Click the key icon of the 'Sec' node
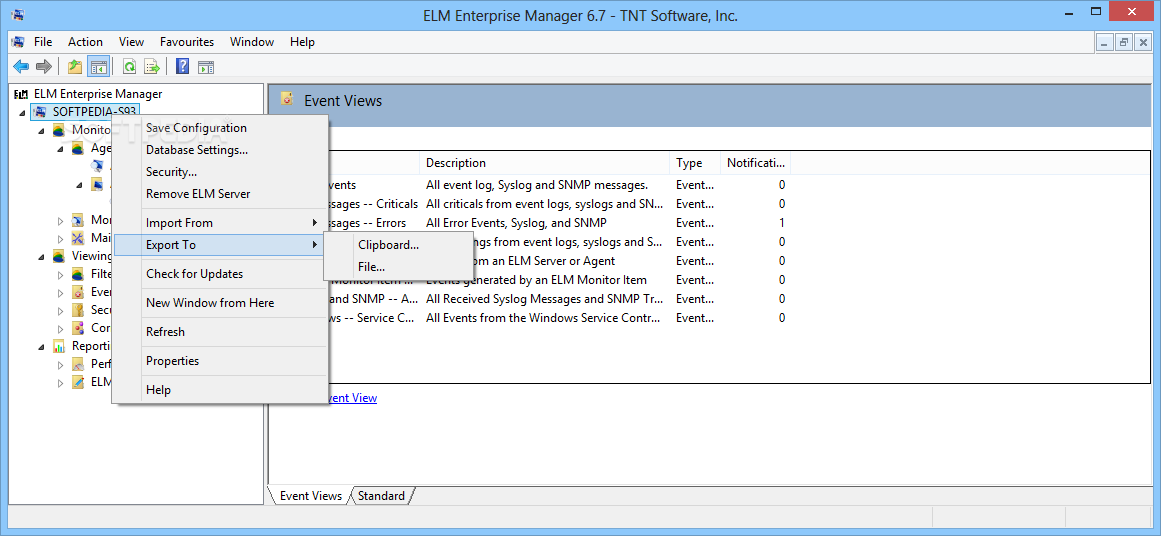 point(78,309)
